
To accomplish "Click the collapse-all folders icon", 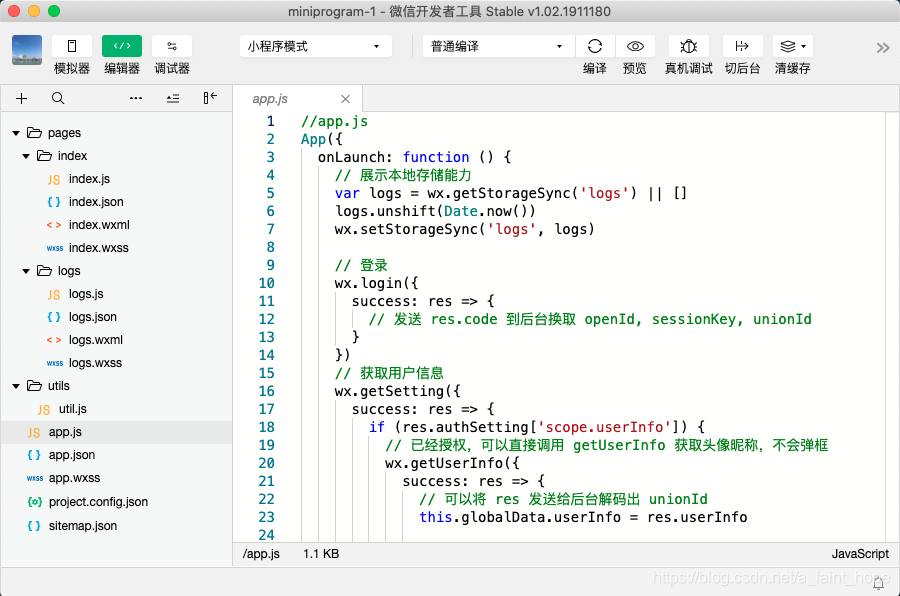I will 173,99.
